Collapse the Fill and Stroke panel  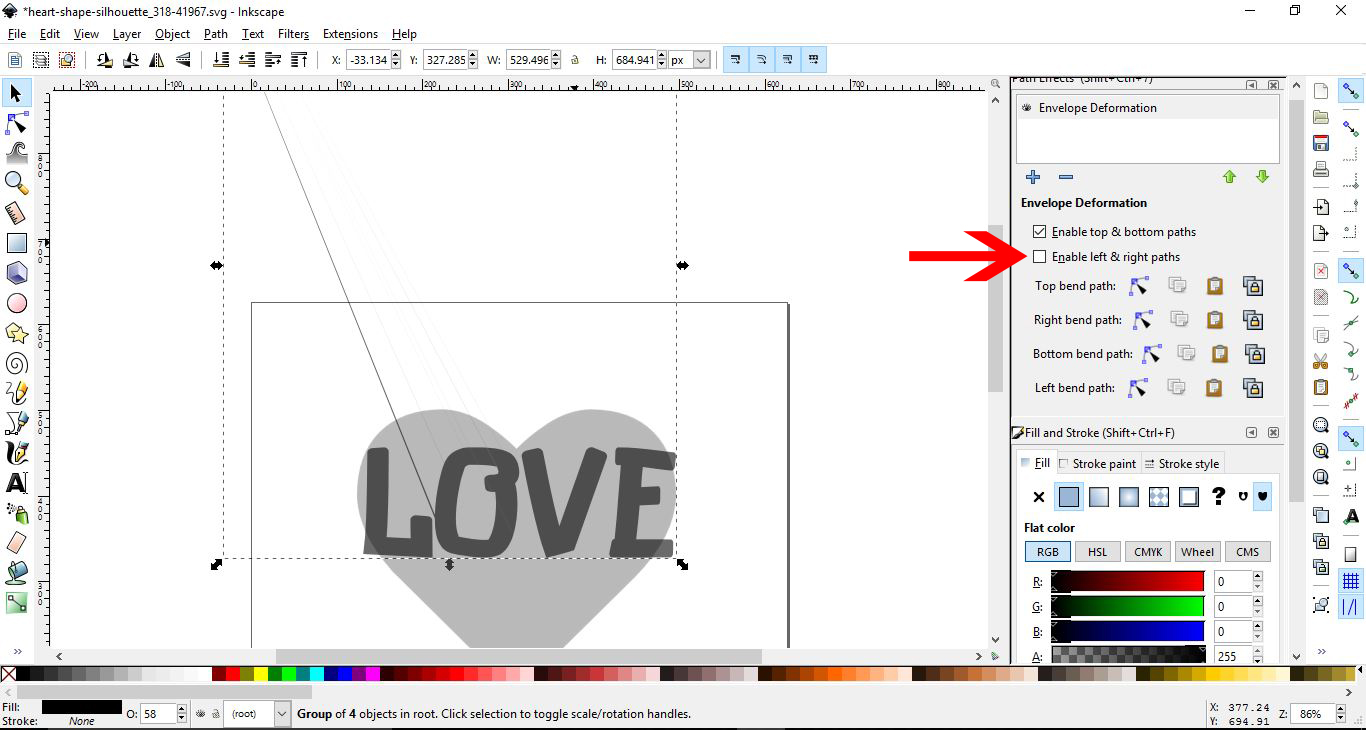click(x=1251, y=432)
